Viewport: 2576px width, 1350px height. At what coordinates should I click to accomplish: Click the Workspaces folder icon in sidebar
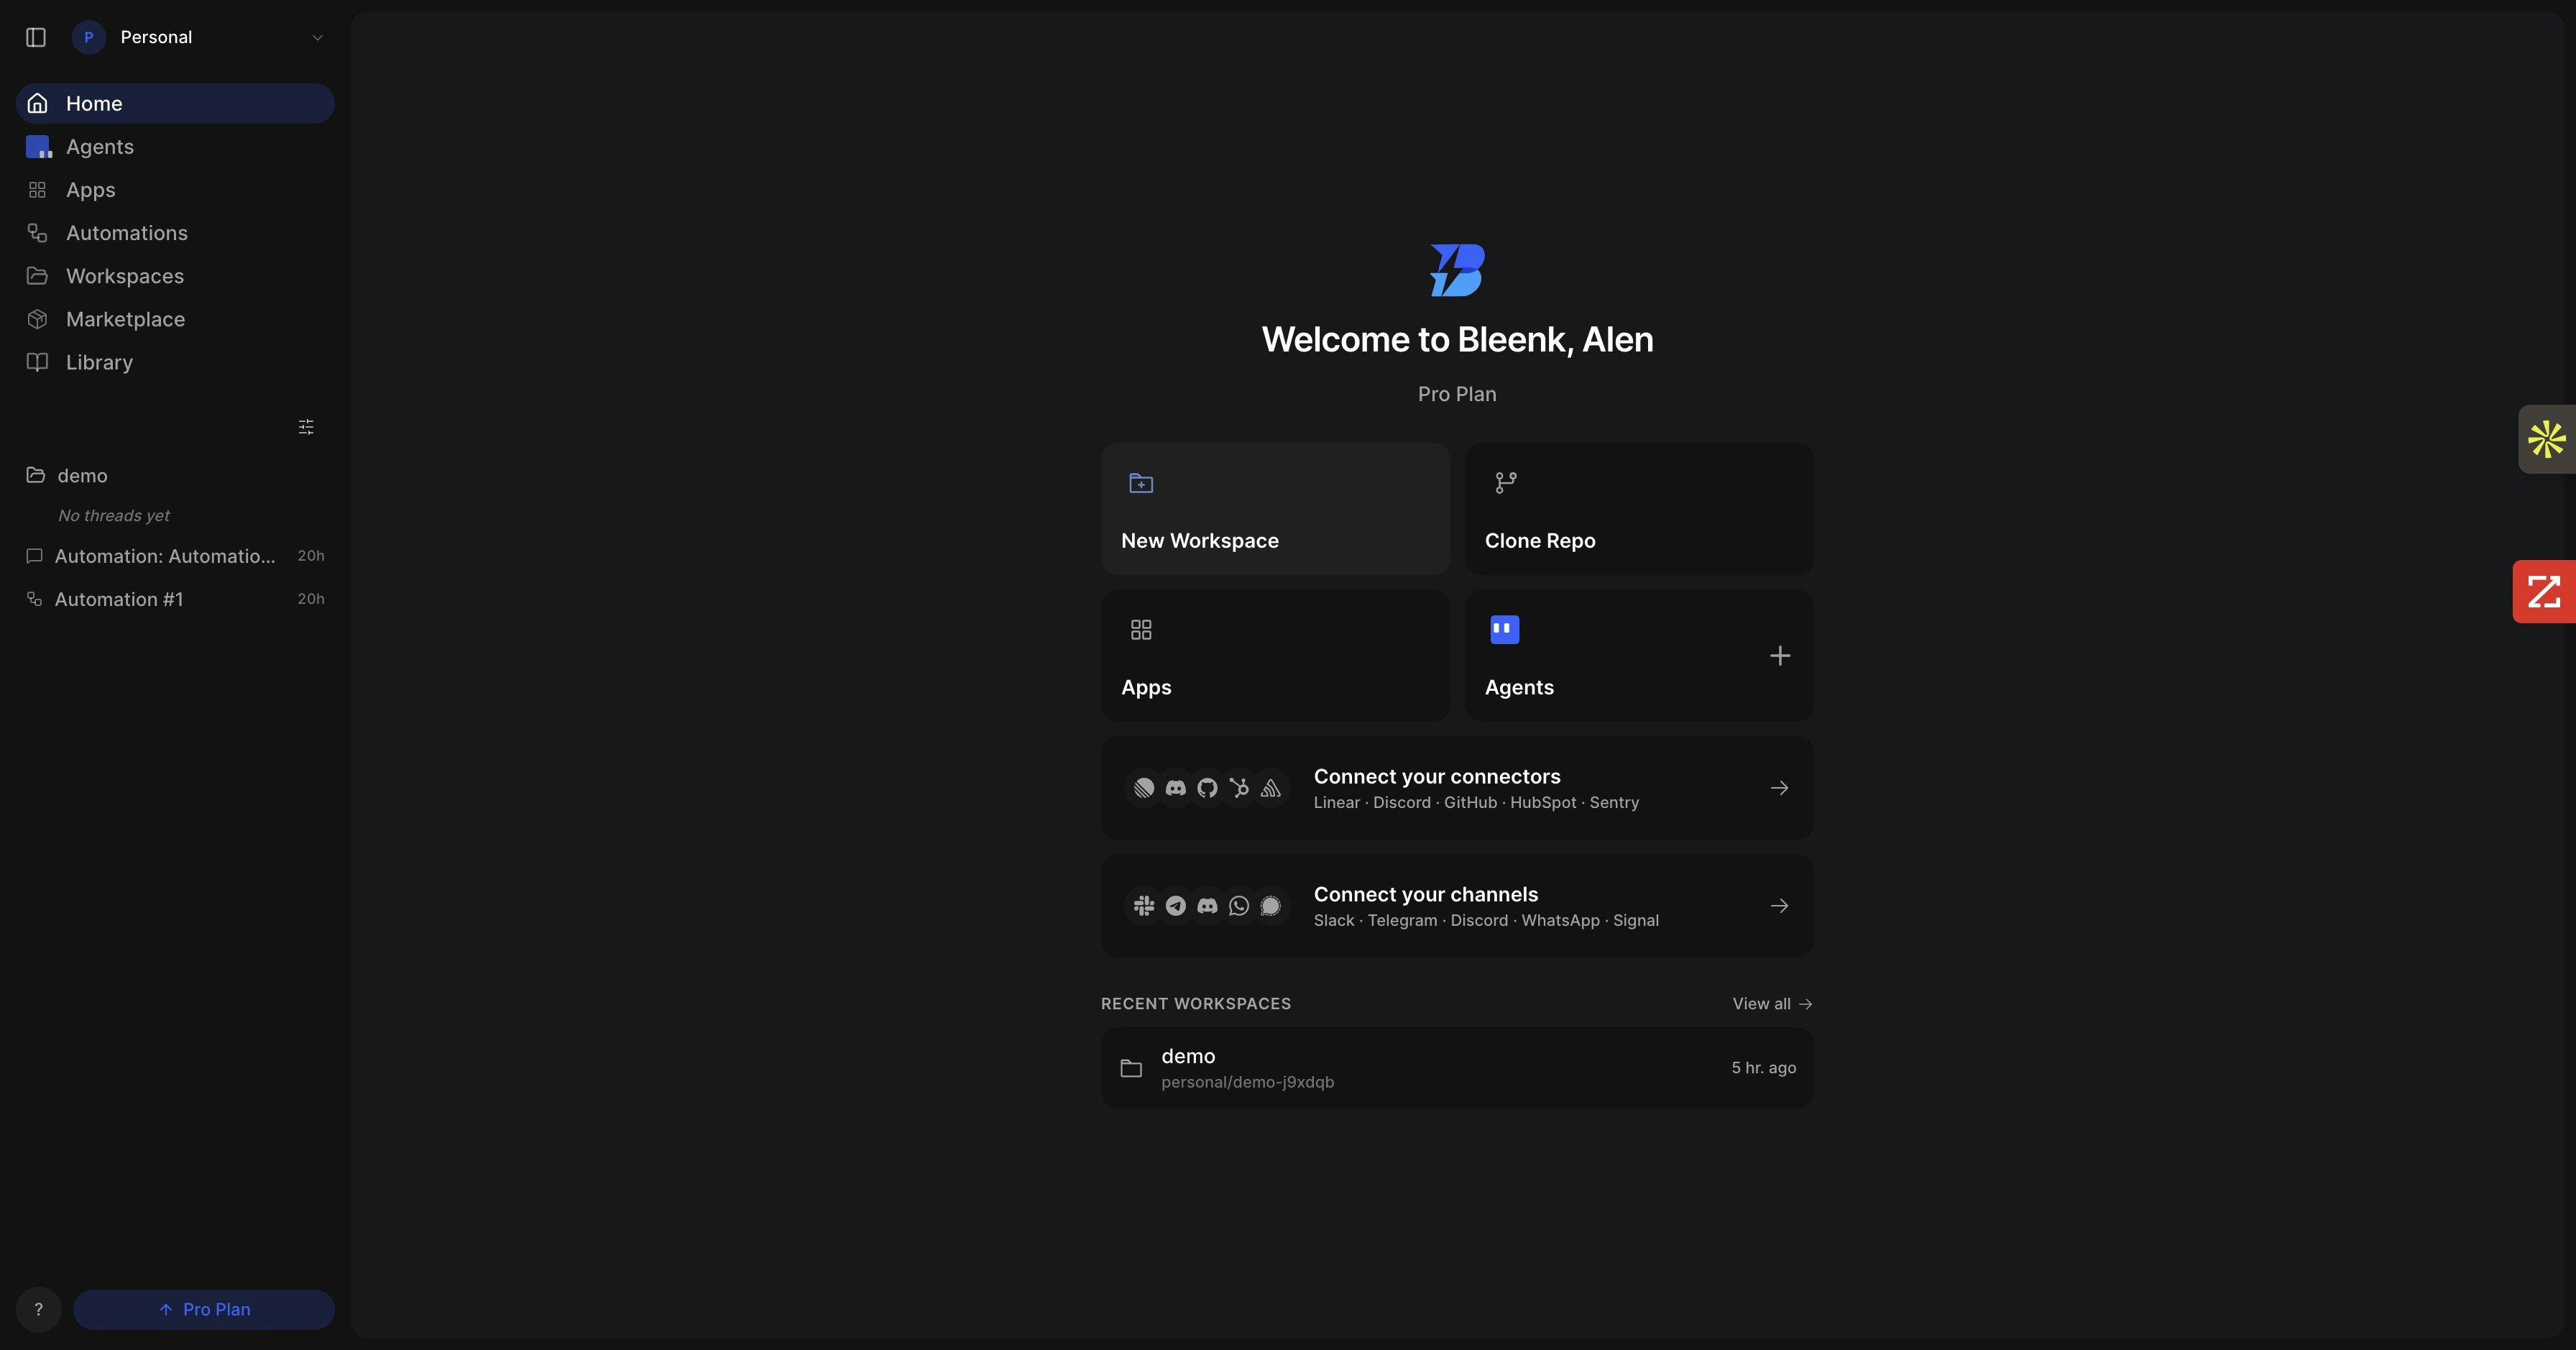click(x=37, y=276)
